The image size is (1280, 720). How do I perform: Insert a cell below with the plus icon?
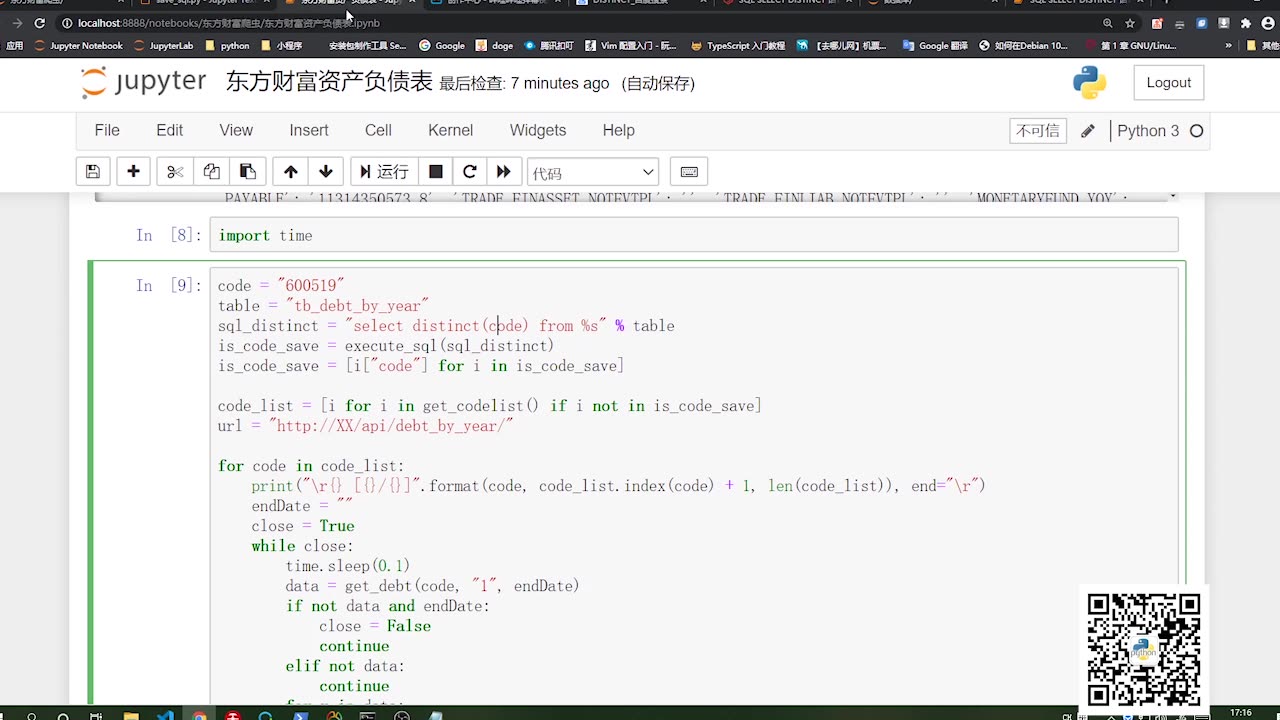[x=133, y=172]
